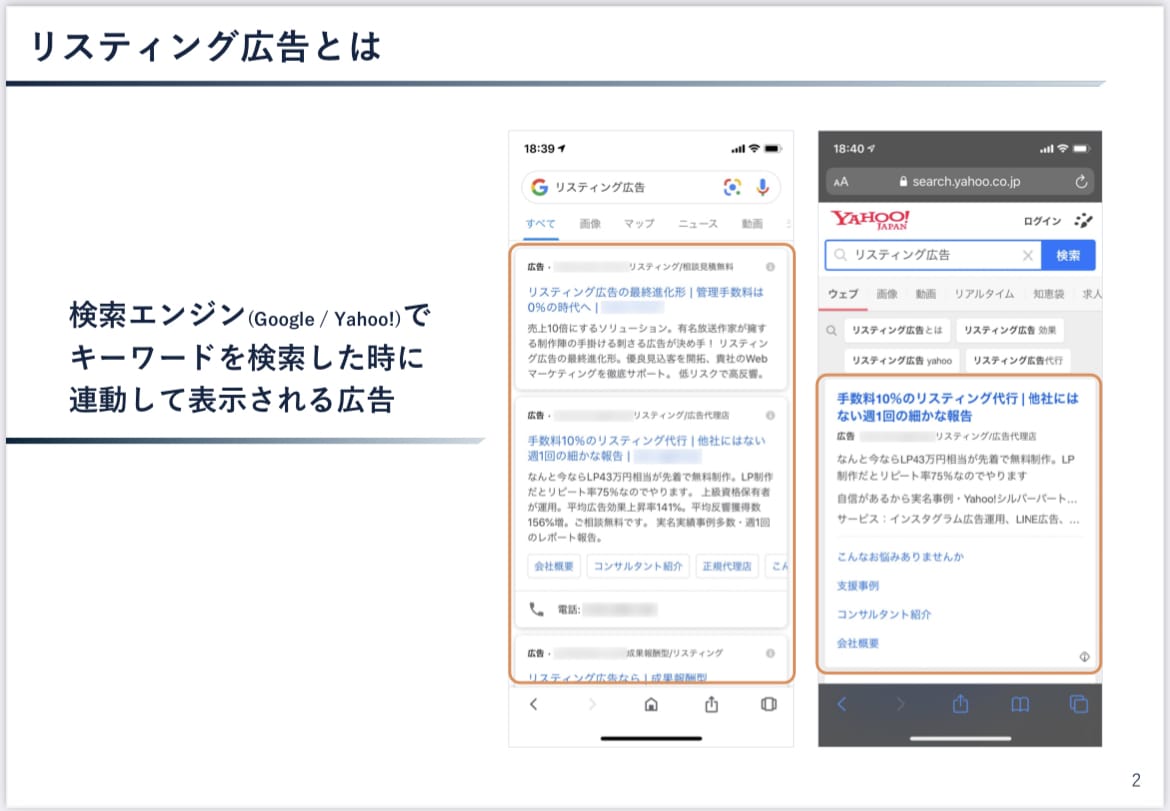Tap Yahoo link コンサルタント紹介
This screenshot has height=811, width=1170.
tap(883, 614)
